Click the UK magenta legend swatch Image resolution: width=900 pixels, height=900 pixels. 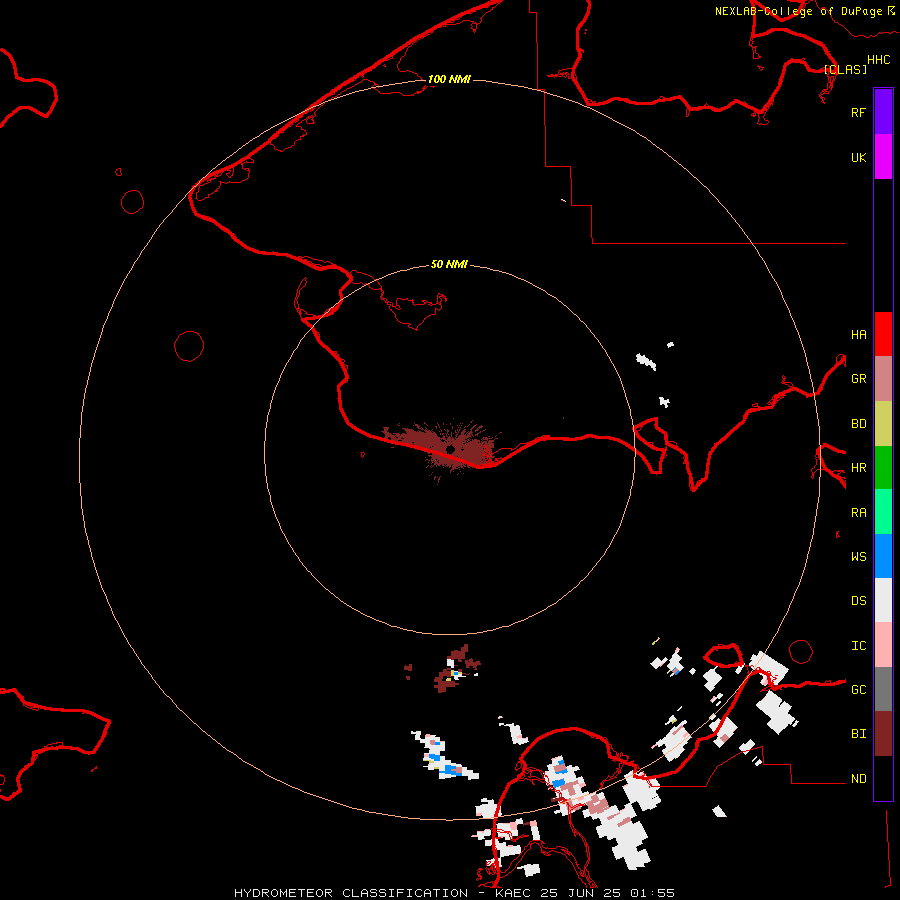coord(883,157)
